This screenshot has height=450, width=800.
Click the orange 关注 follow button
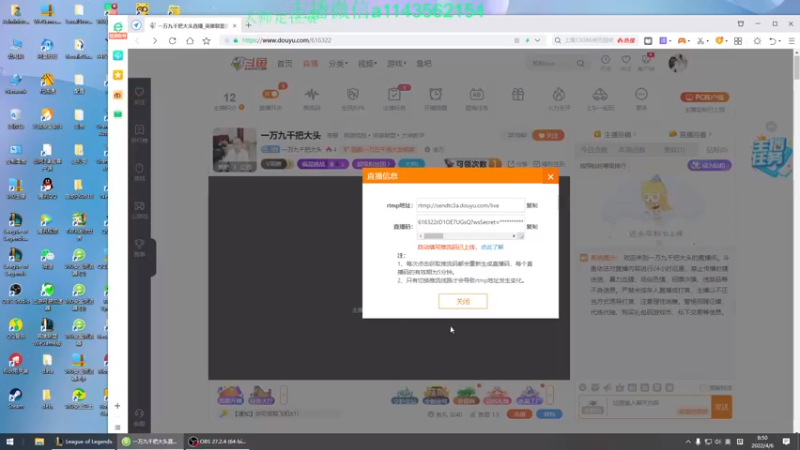click(x=548, y=135)
